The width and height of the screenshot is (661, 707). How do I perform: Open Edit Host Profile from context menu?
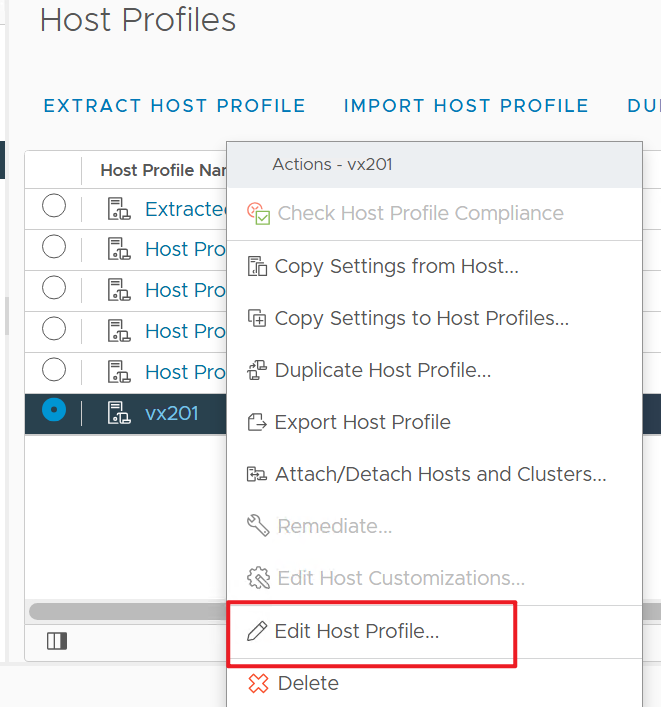coord(356,631)
